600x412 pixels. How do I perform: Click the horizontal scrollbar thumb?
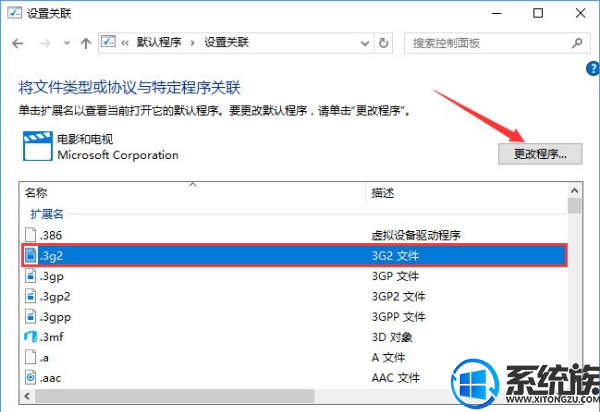[174, 396]
